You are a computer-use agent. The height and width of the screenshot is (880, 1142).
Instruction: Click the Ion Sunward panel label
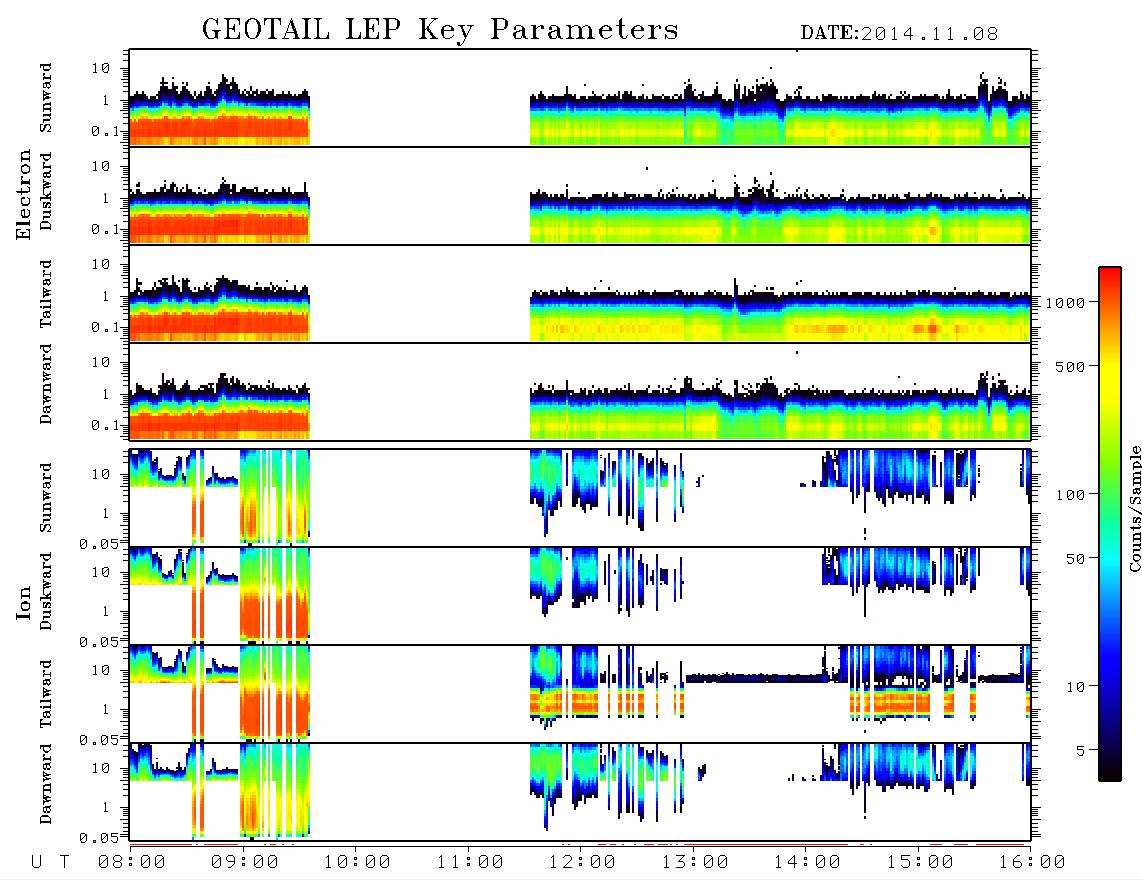[46, 498]
